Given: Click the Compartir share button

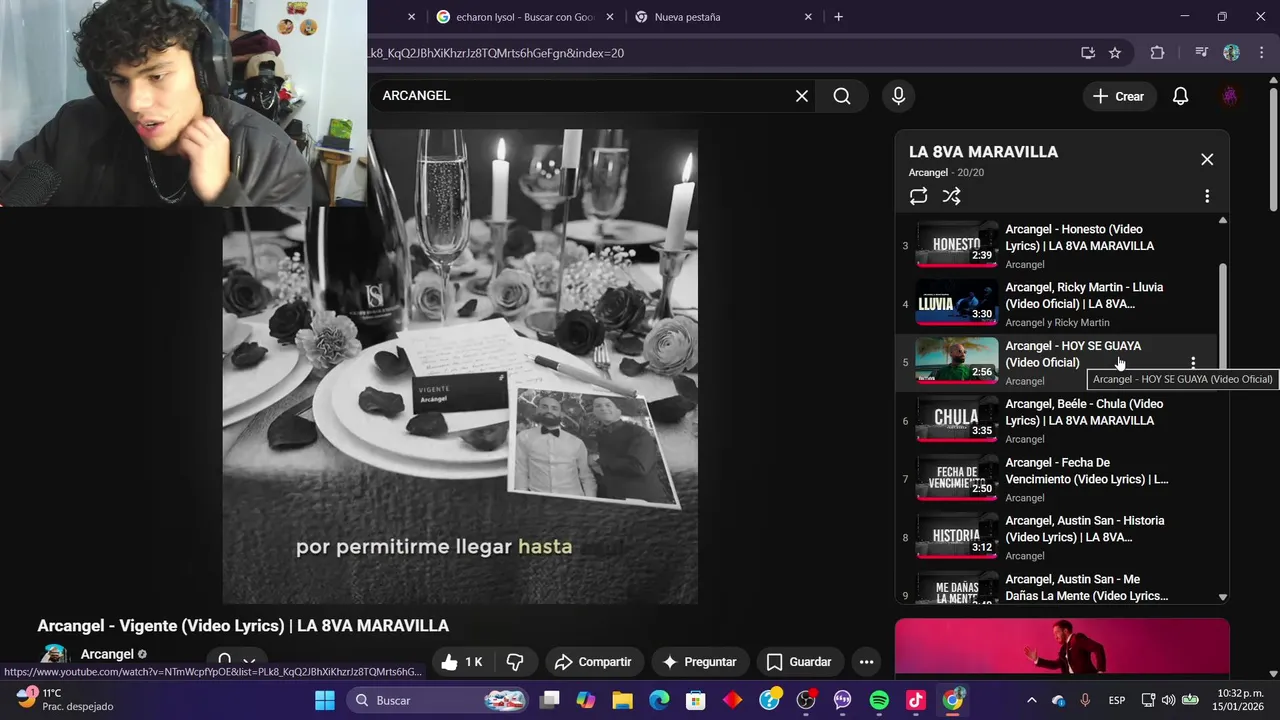Looking at the screenshot, I should (593, 662).
